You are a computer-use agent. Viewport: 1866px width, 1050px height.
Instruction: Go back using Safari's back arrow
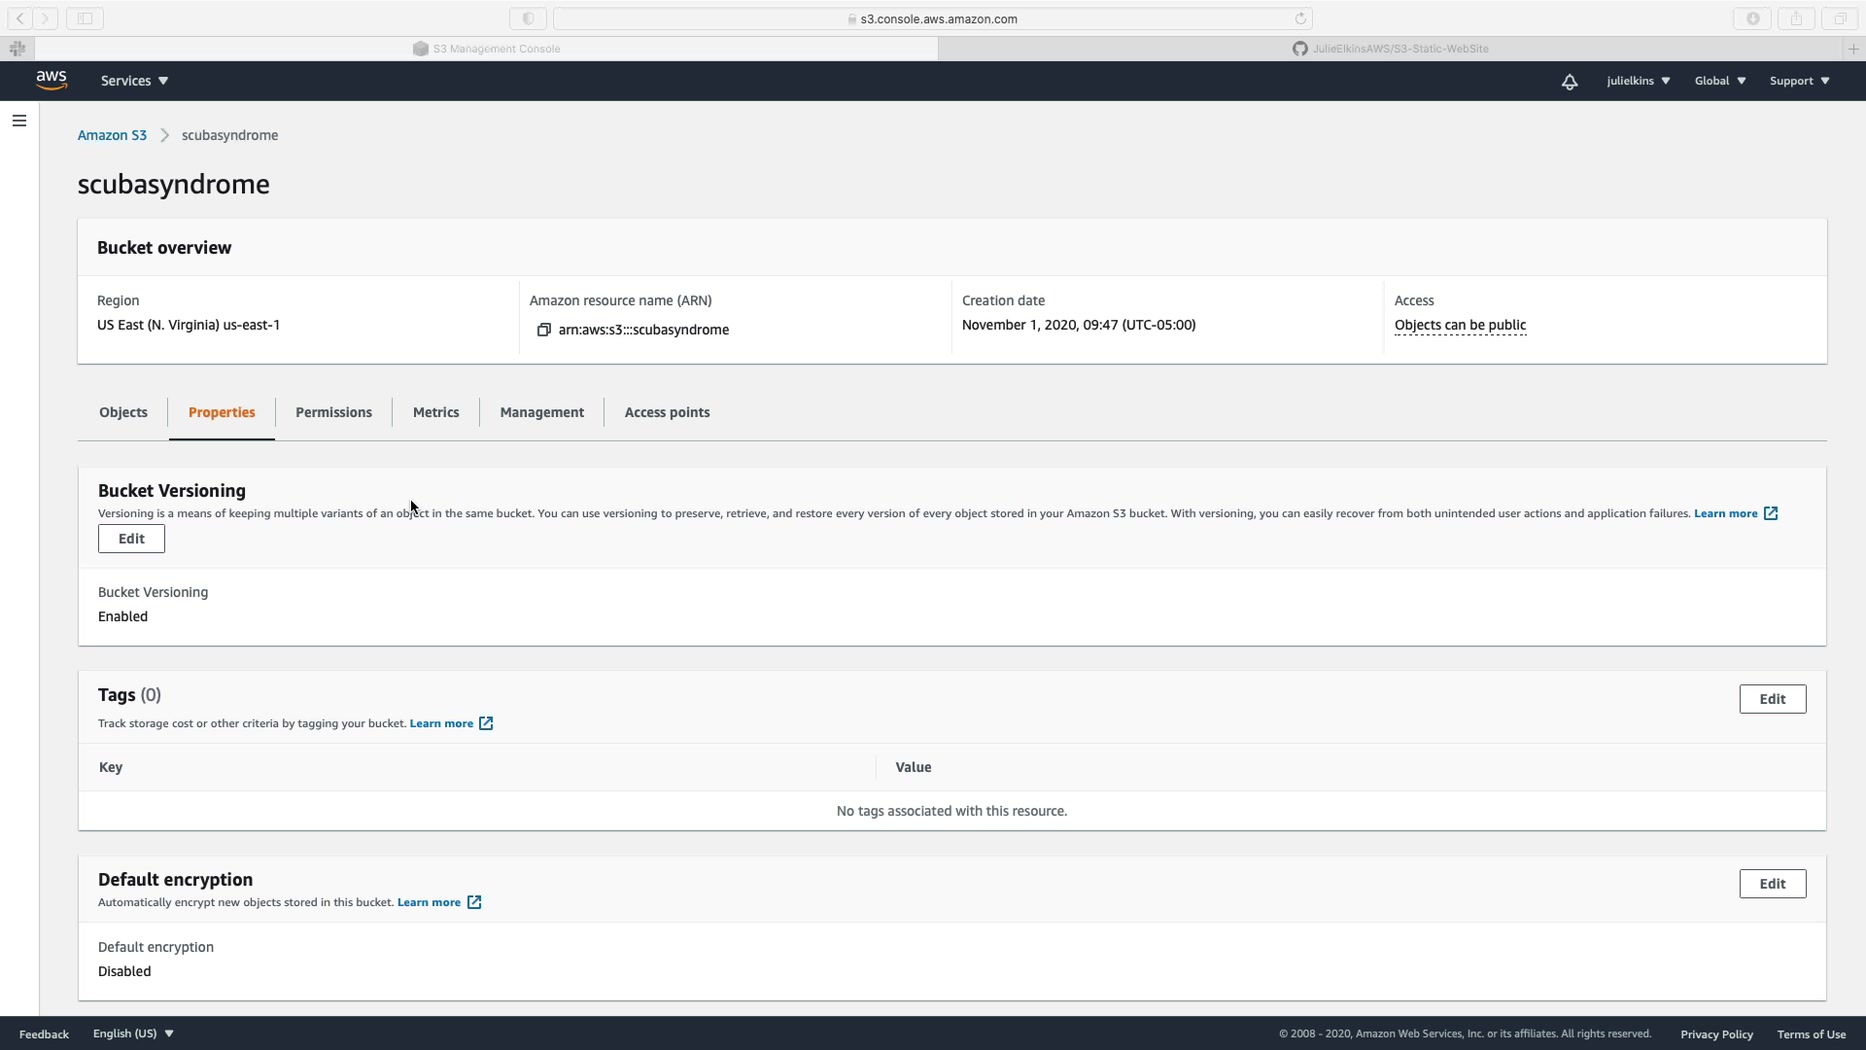pyautogui.click(x=20, y=18)
